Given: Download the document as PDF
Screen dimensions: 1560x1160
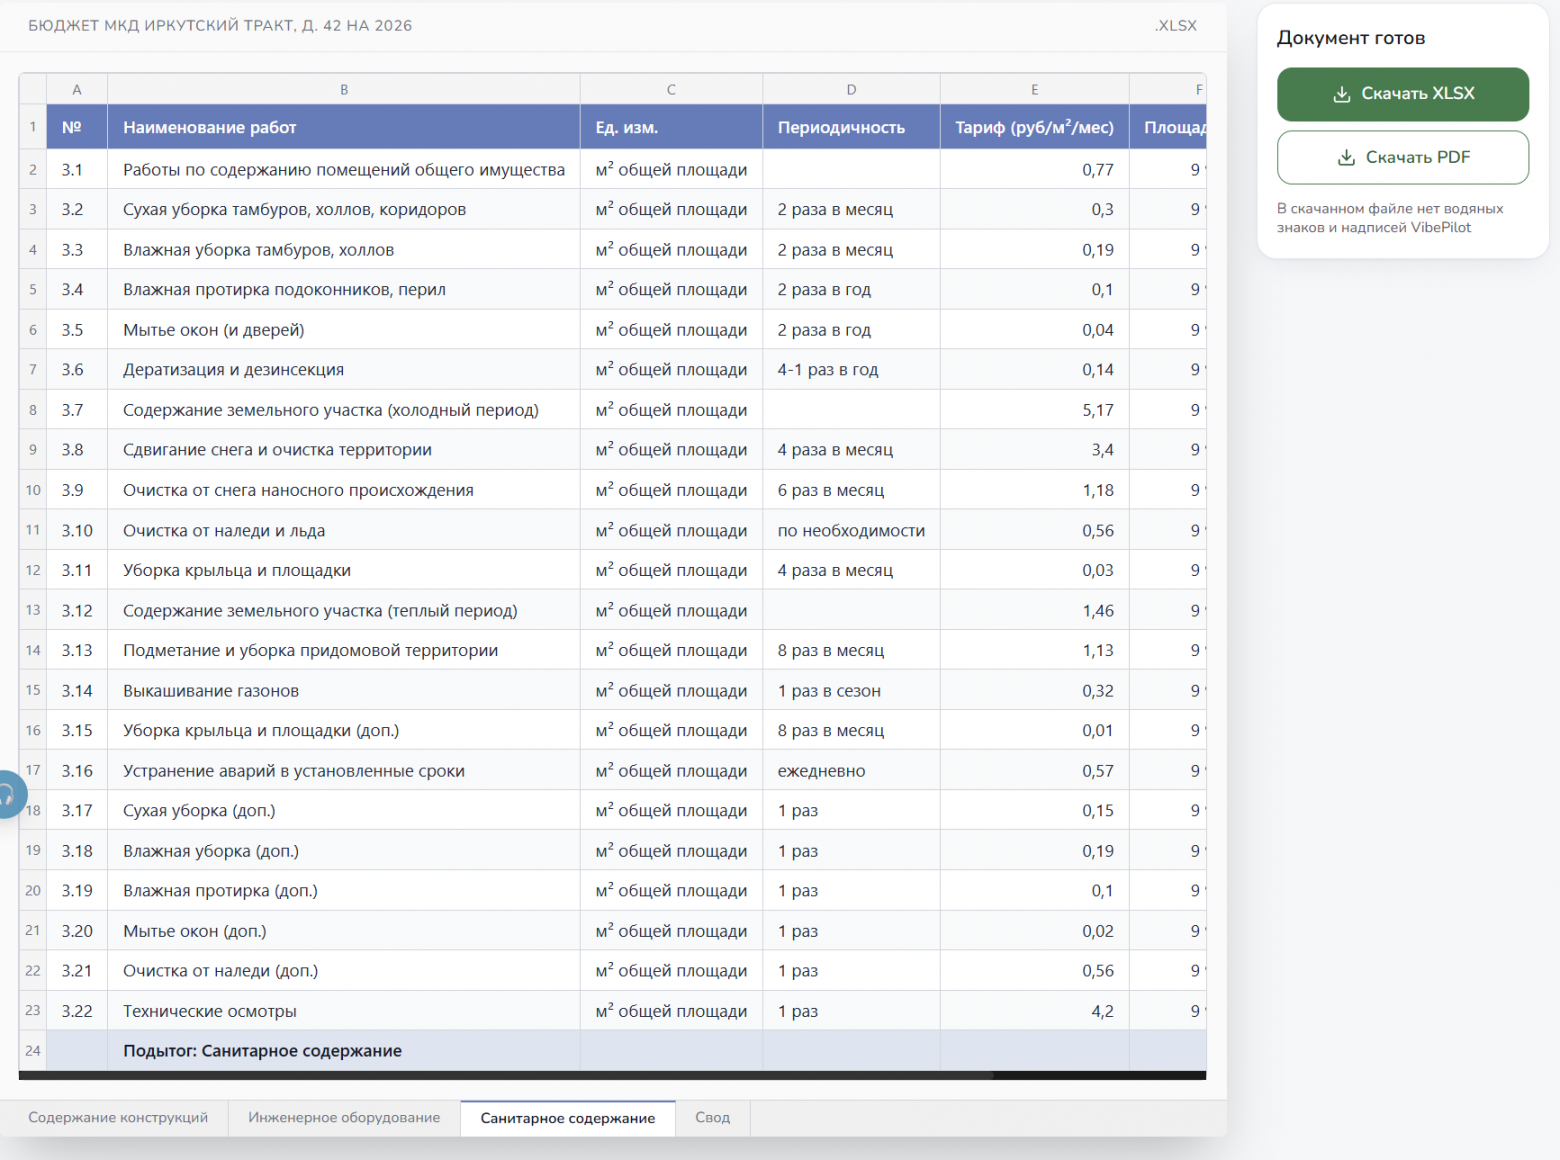Looking at the screenshot, I should 1403,157.
